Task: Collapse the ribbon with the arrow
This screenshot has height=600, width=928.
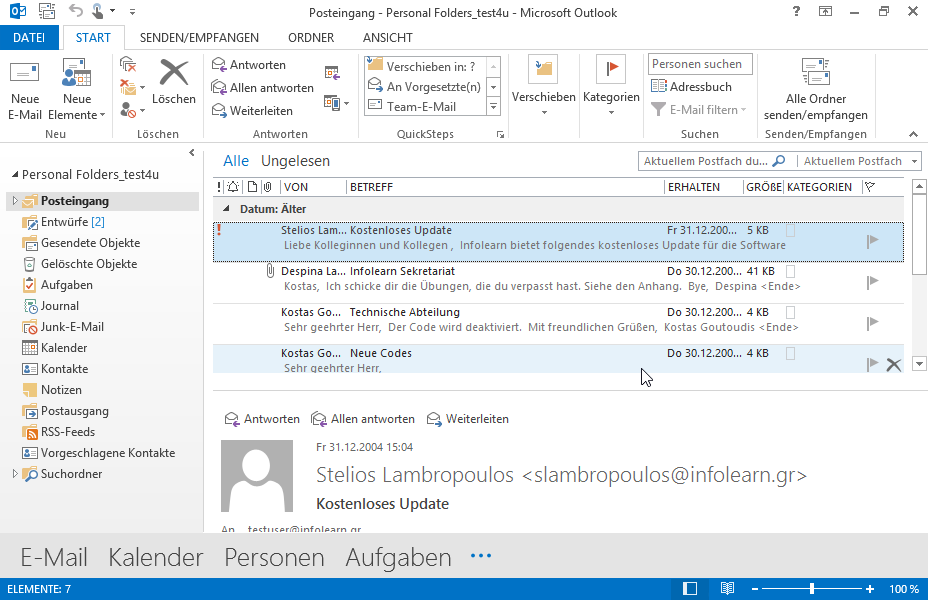Action: [913, 134]
